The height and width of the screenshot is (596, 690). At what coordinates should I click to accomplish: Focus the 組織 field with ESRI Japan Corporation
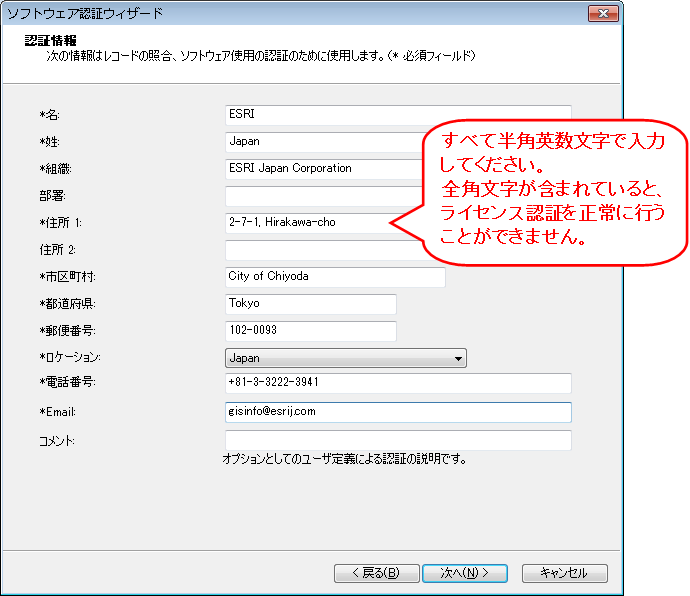(x=324, y=169)
